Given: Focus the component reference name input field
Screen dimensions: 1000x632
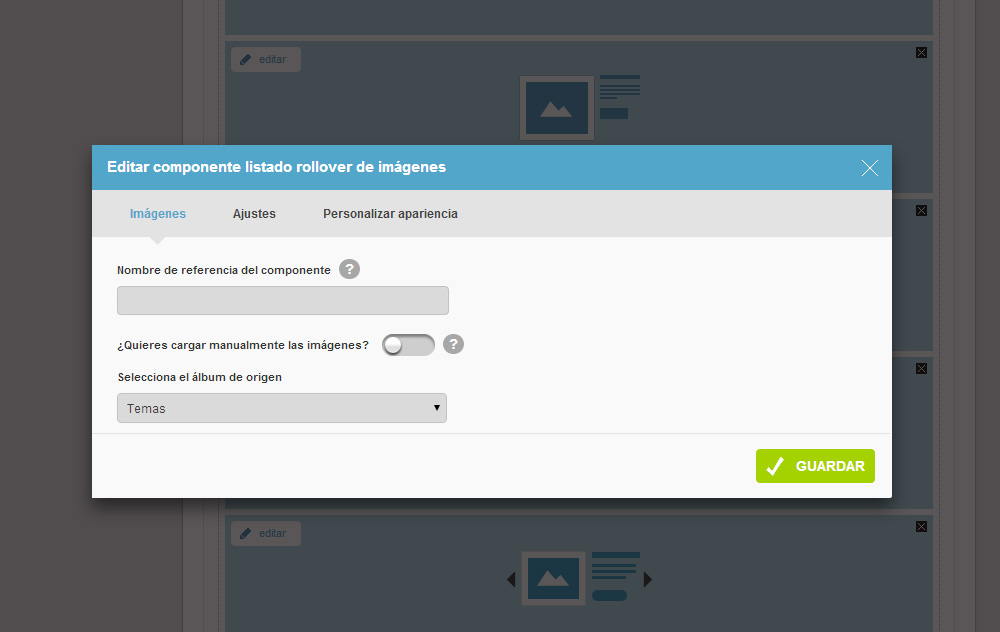Looking at the screenshot, I should click(x=283, y=300).
